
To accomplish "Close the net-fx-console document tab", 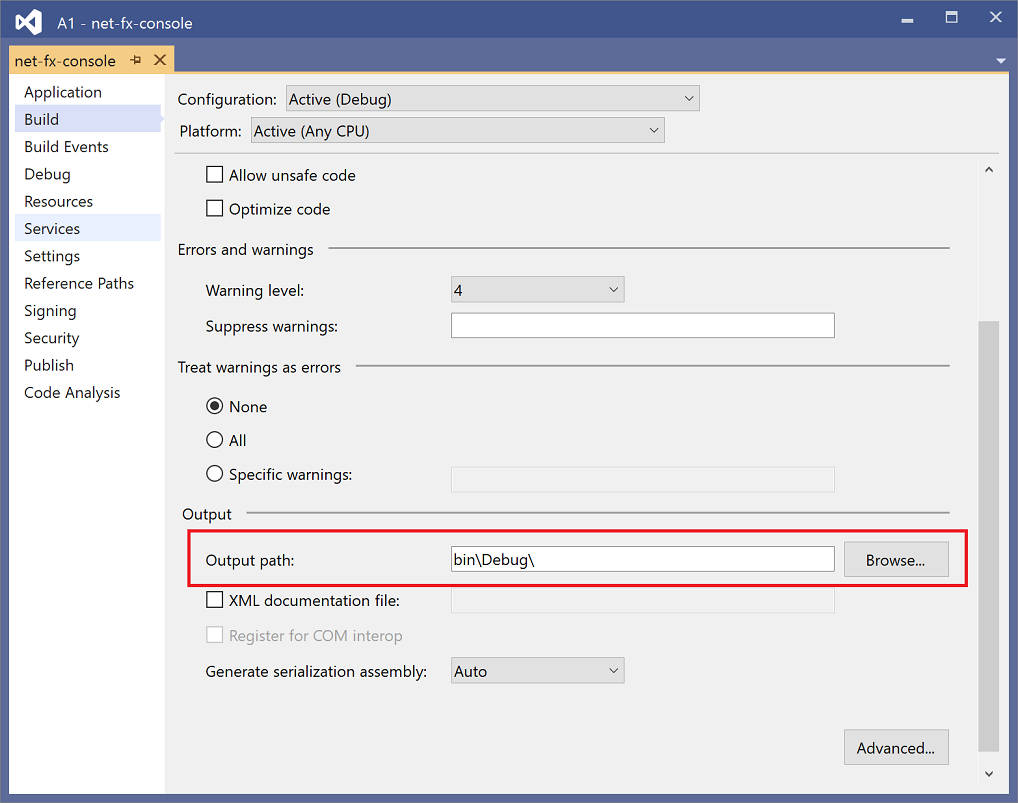I will (x=160, y=59).
